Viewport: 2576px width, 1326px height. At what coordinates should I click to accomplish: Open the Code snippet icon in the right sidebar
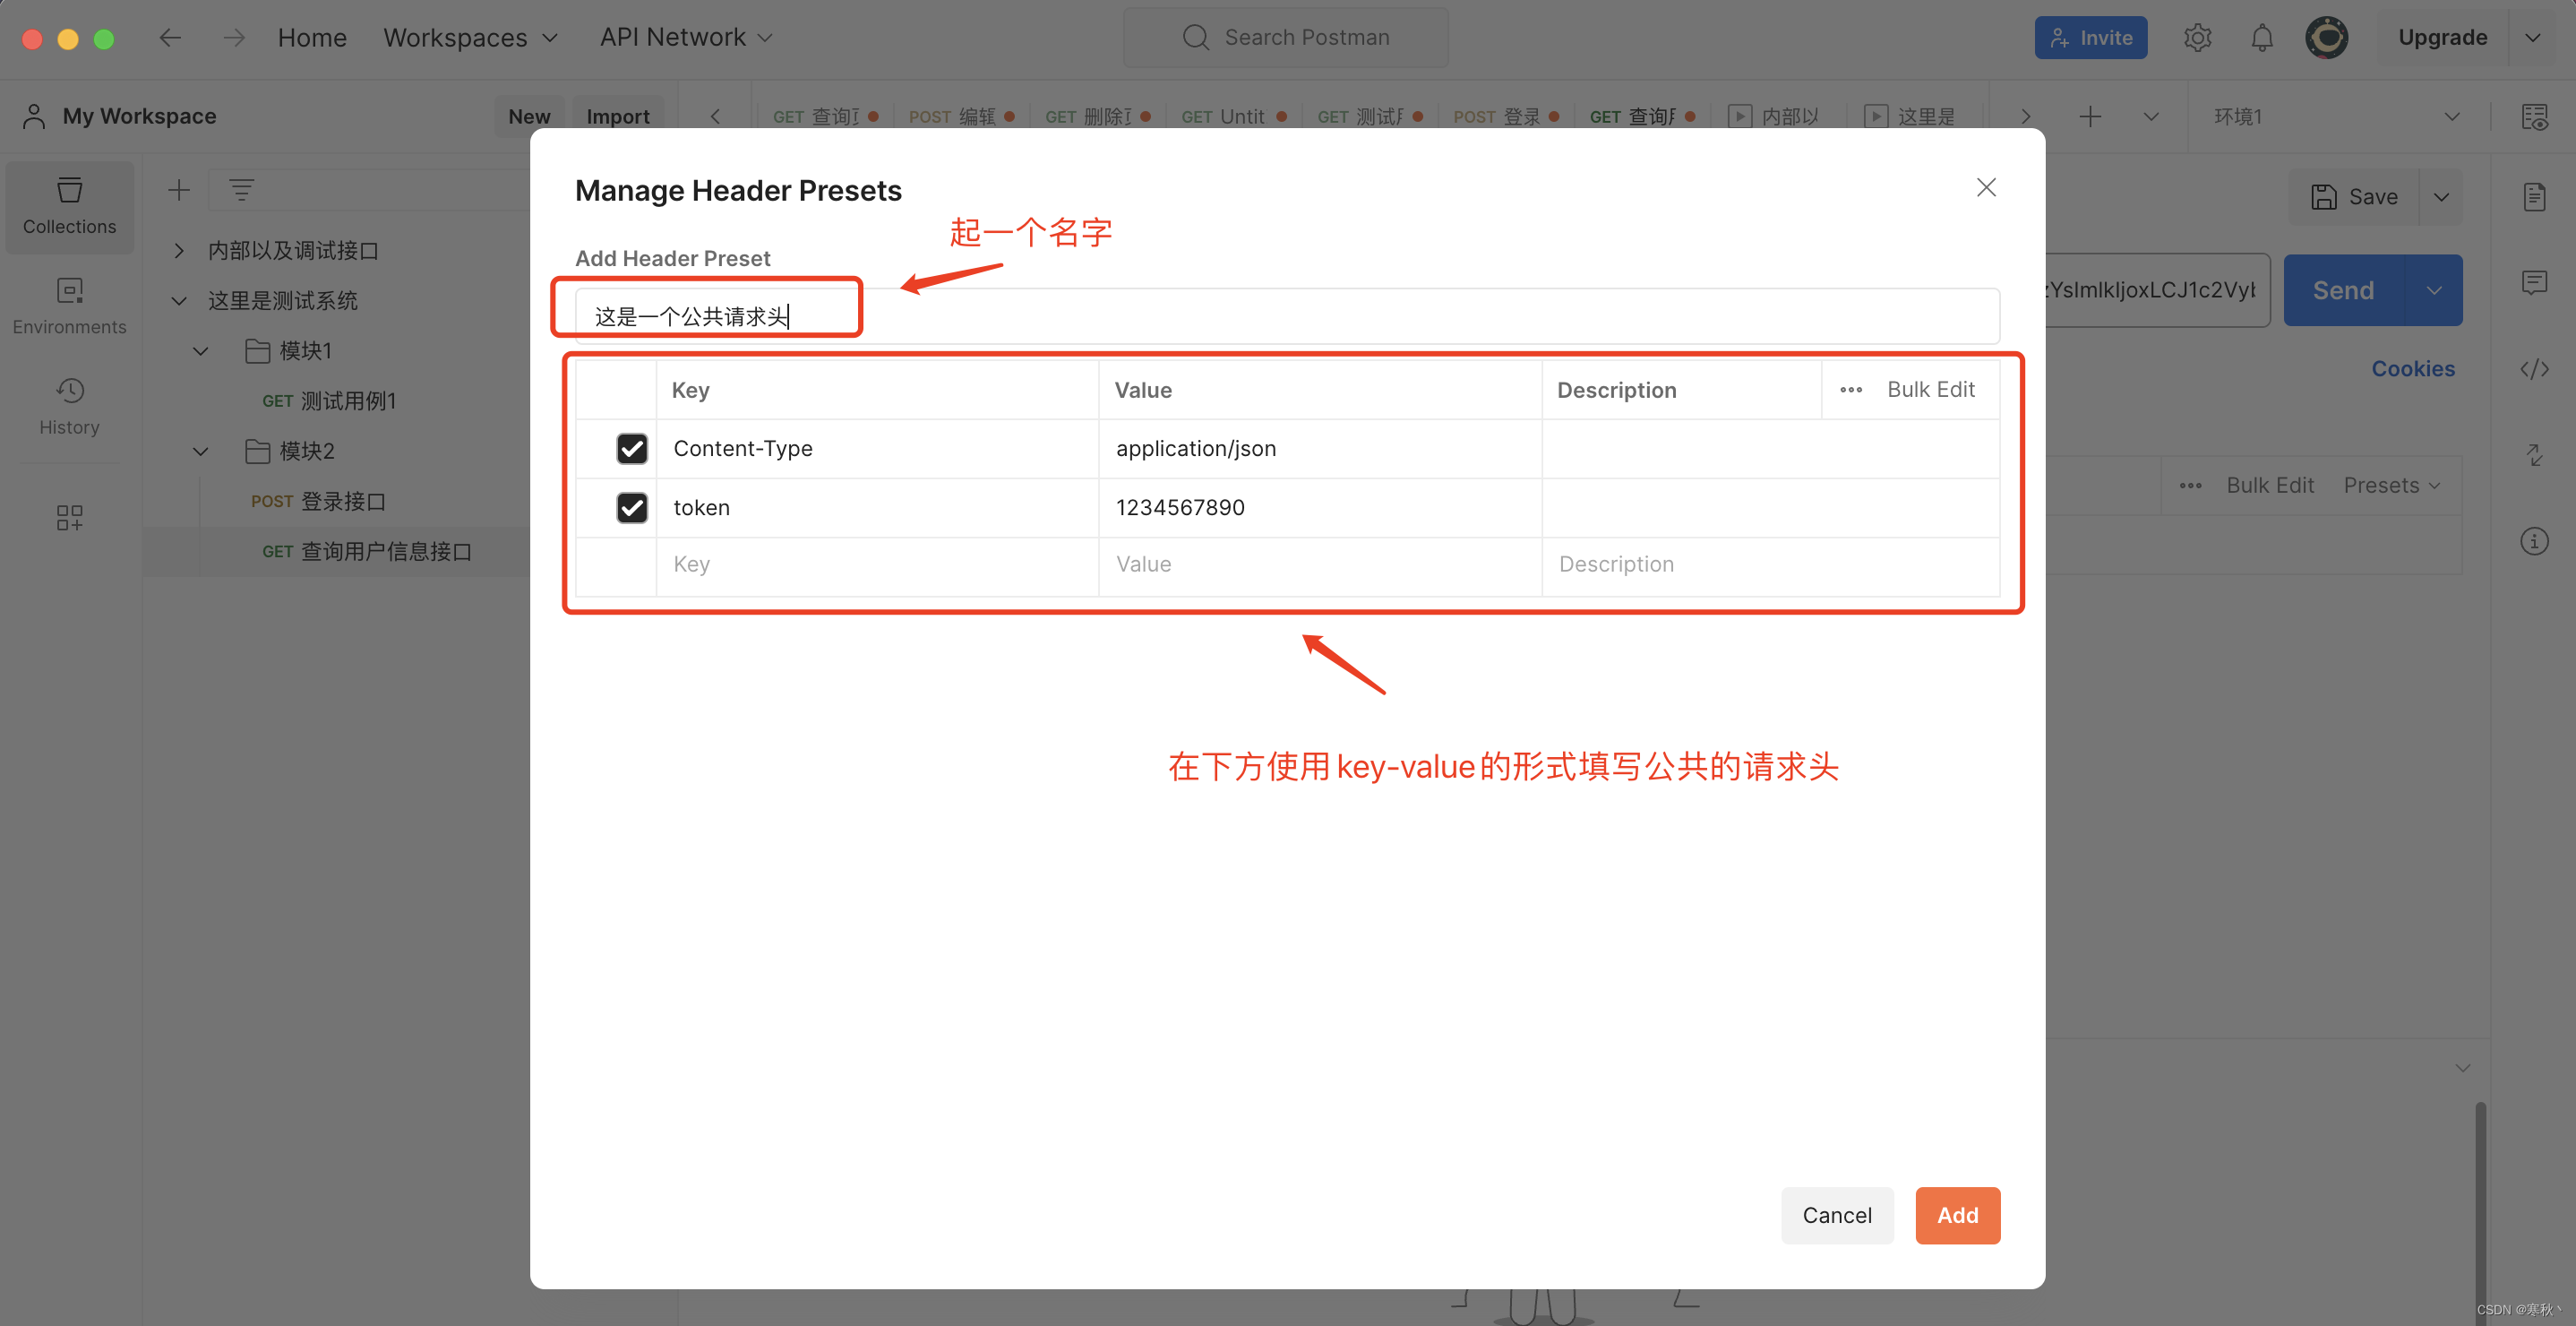pos(2536,369)
